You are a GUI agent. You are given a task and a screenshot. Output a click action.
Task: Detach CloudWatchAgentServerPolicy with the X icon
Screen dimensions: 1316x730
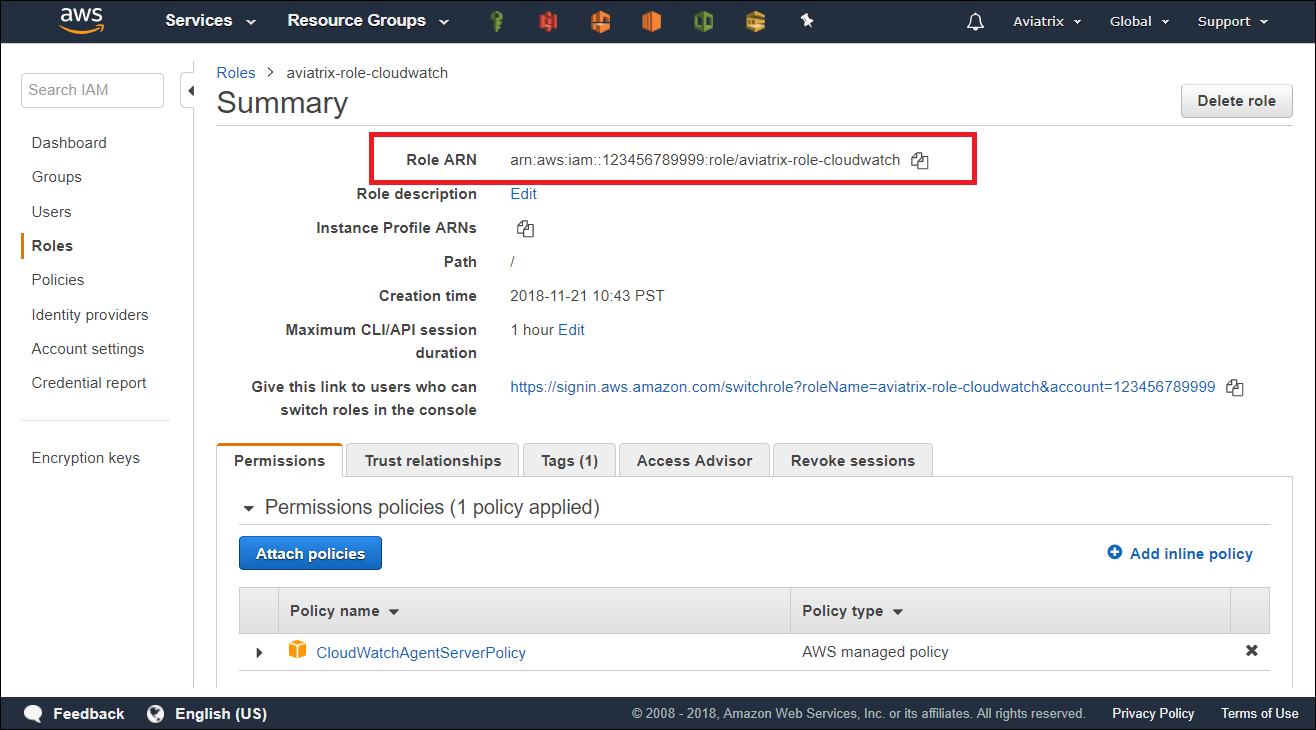tap(1251, 651)
